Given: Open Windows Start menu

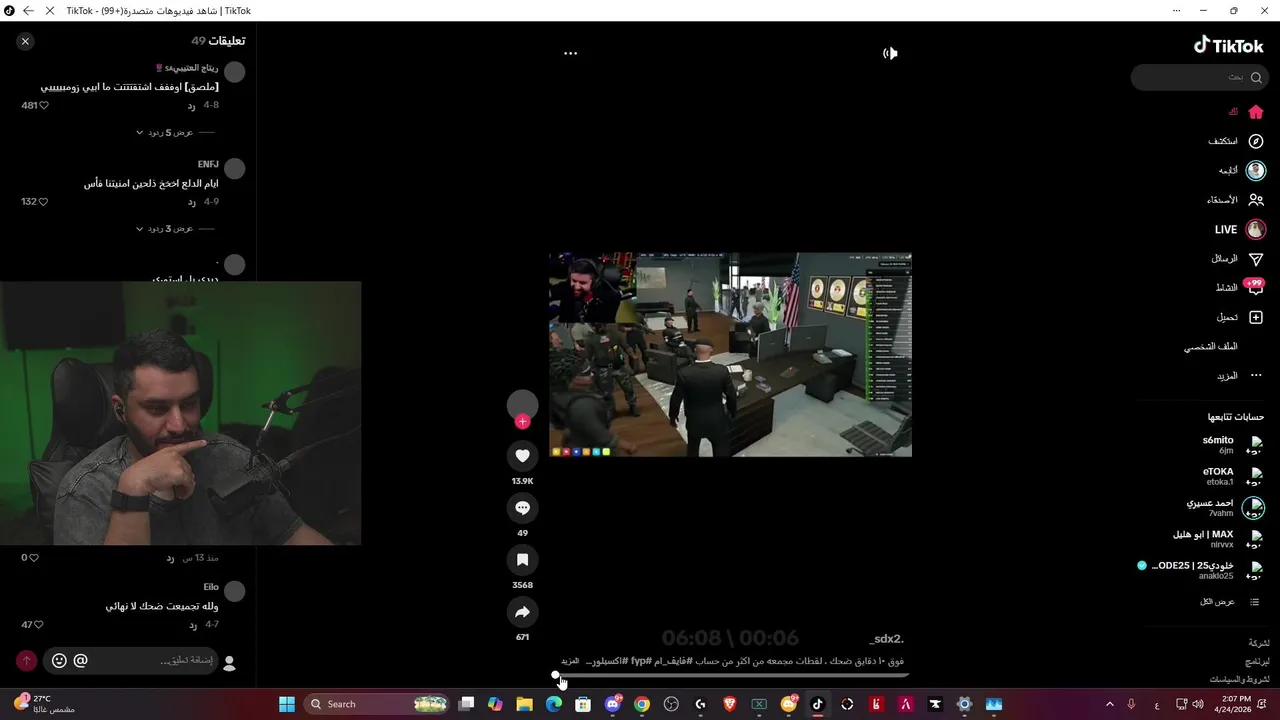Looking at the screenshot, I should (x=286, y=704).
